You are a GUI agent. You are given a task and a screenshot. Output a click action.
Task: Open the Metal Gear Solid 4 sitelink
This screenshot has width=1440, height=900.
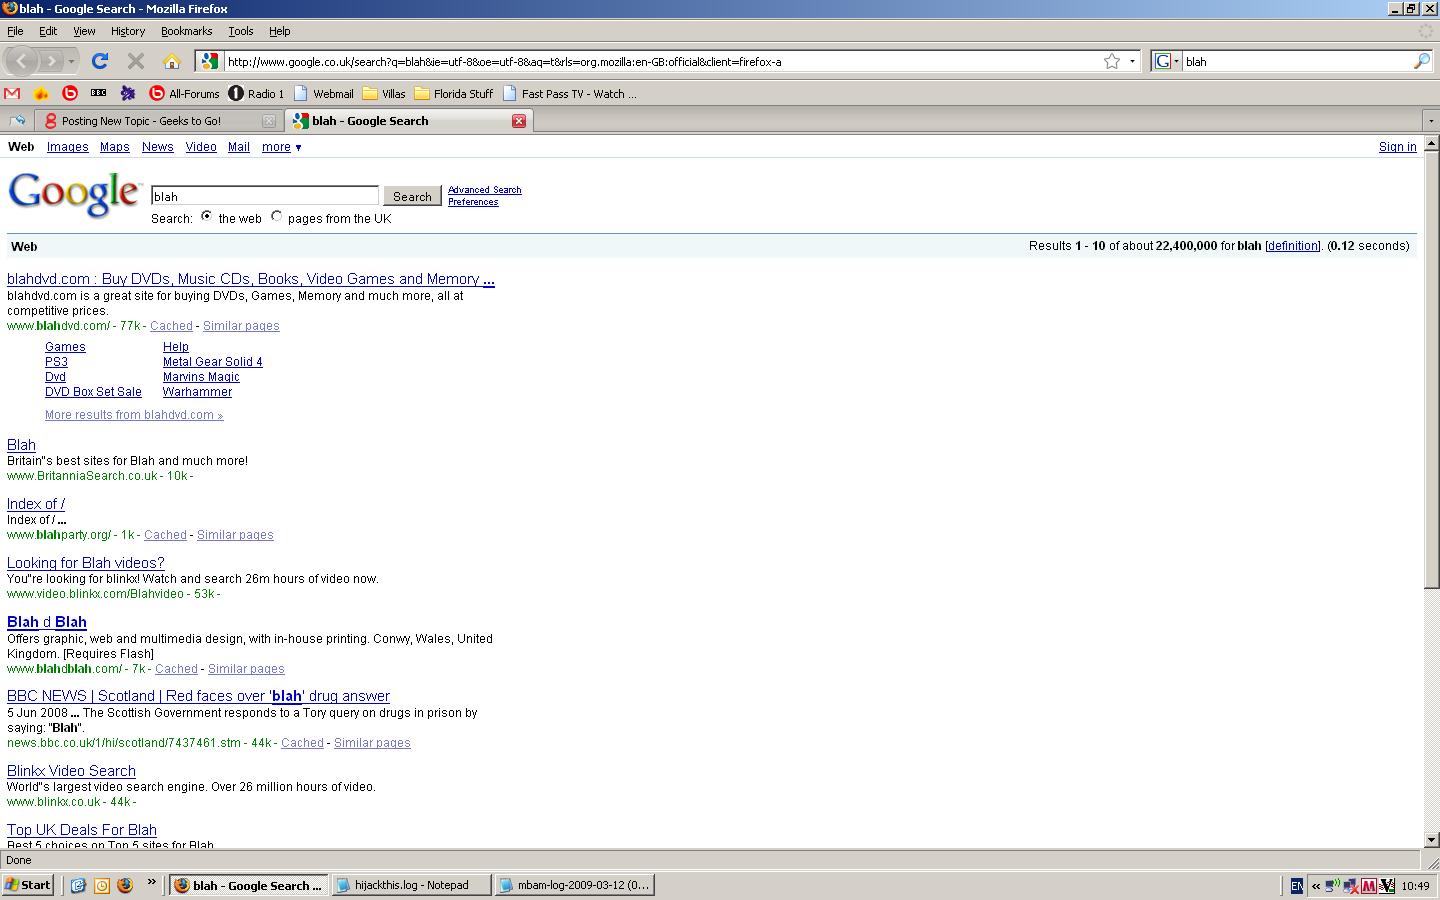point(213,362)
